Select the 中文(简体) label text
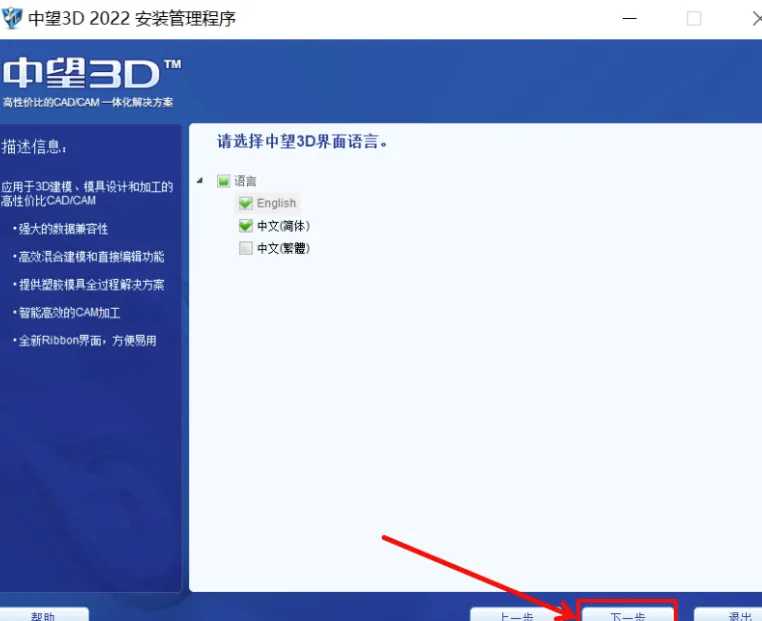 (x=283, y=226)
